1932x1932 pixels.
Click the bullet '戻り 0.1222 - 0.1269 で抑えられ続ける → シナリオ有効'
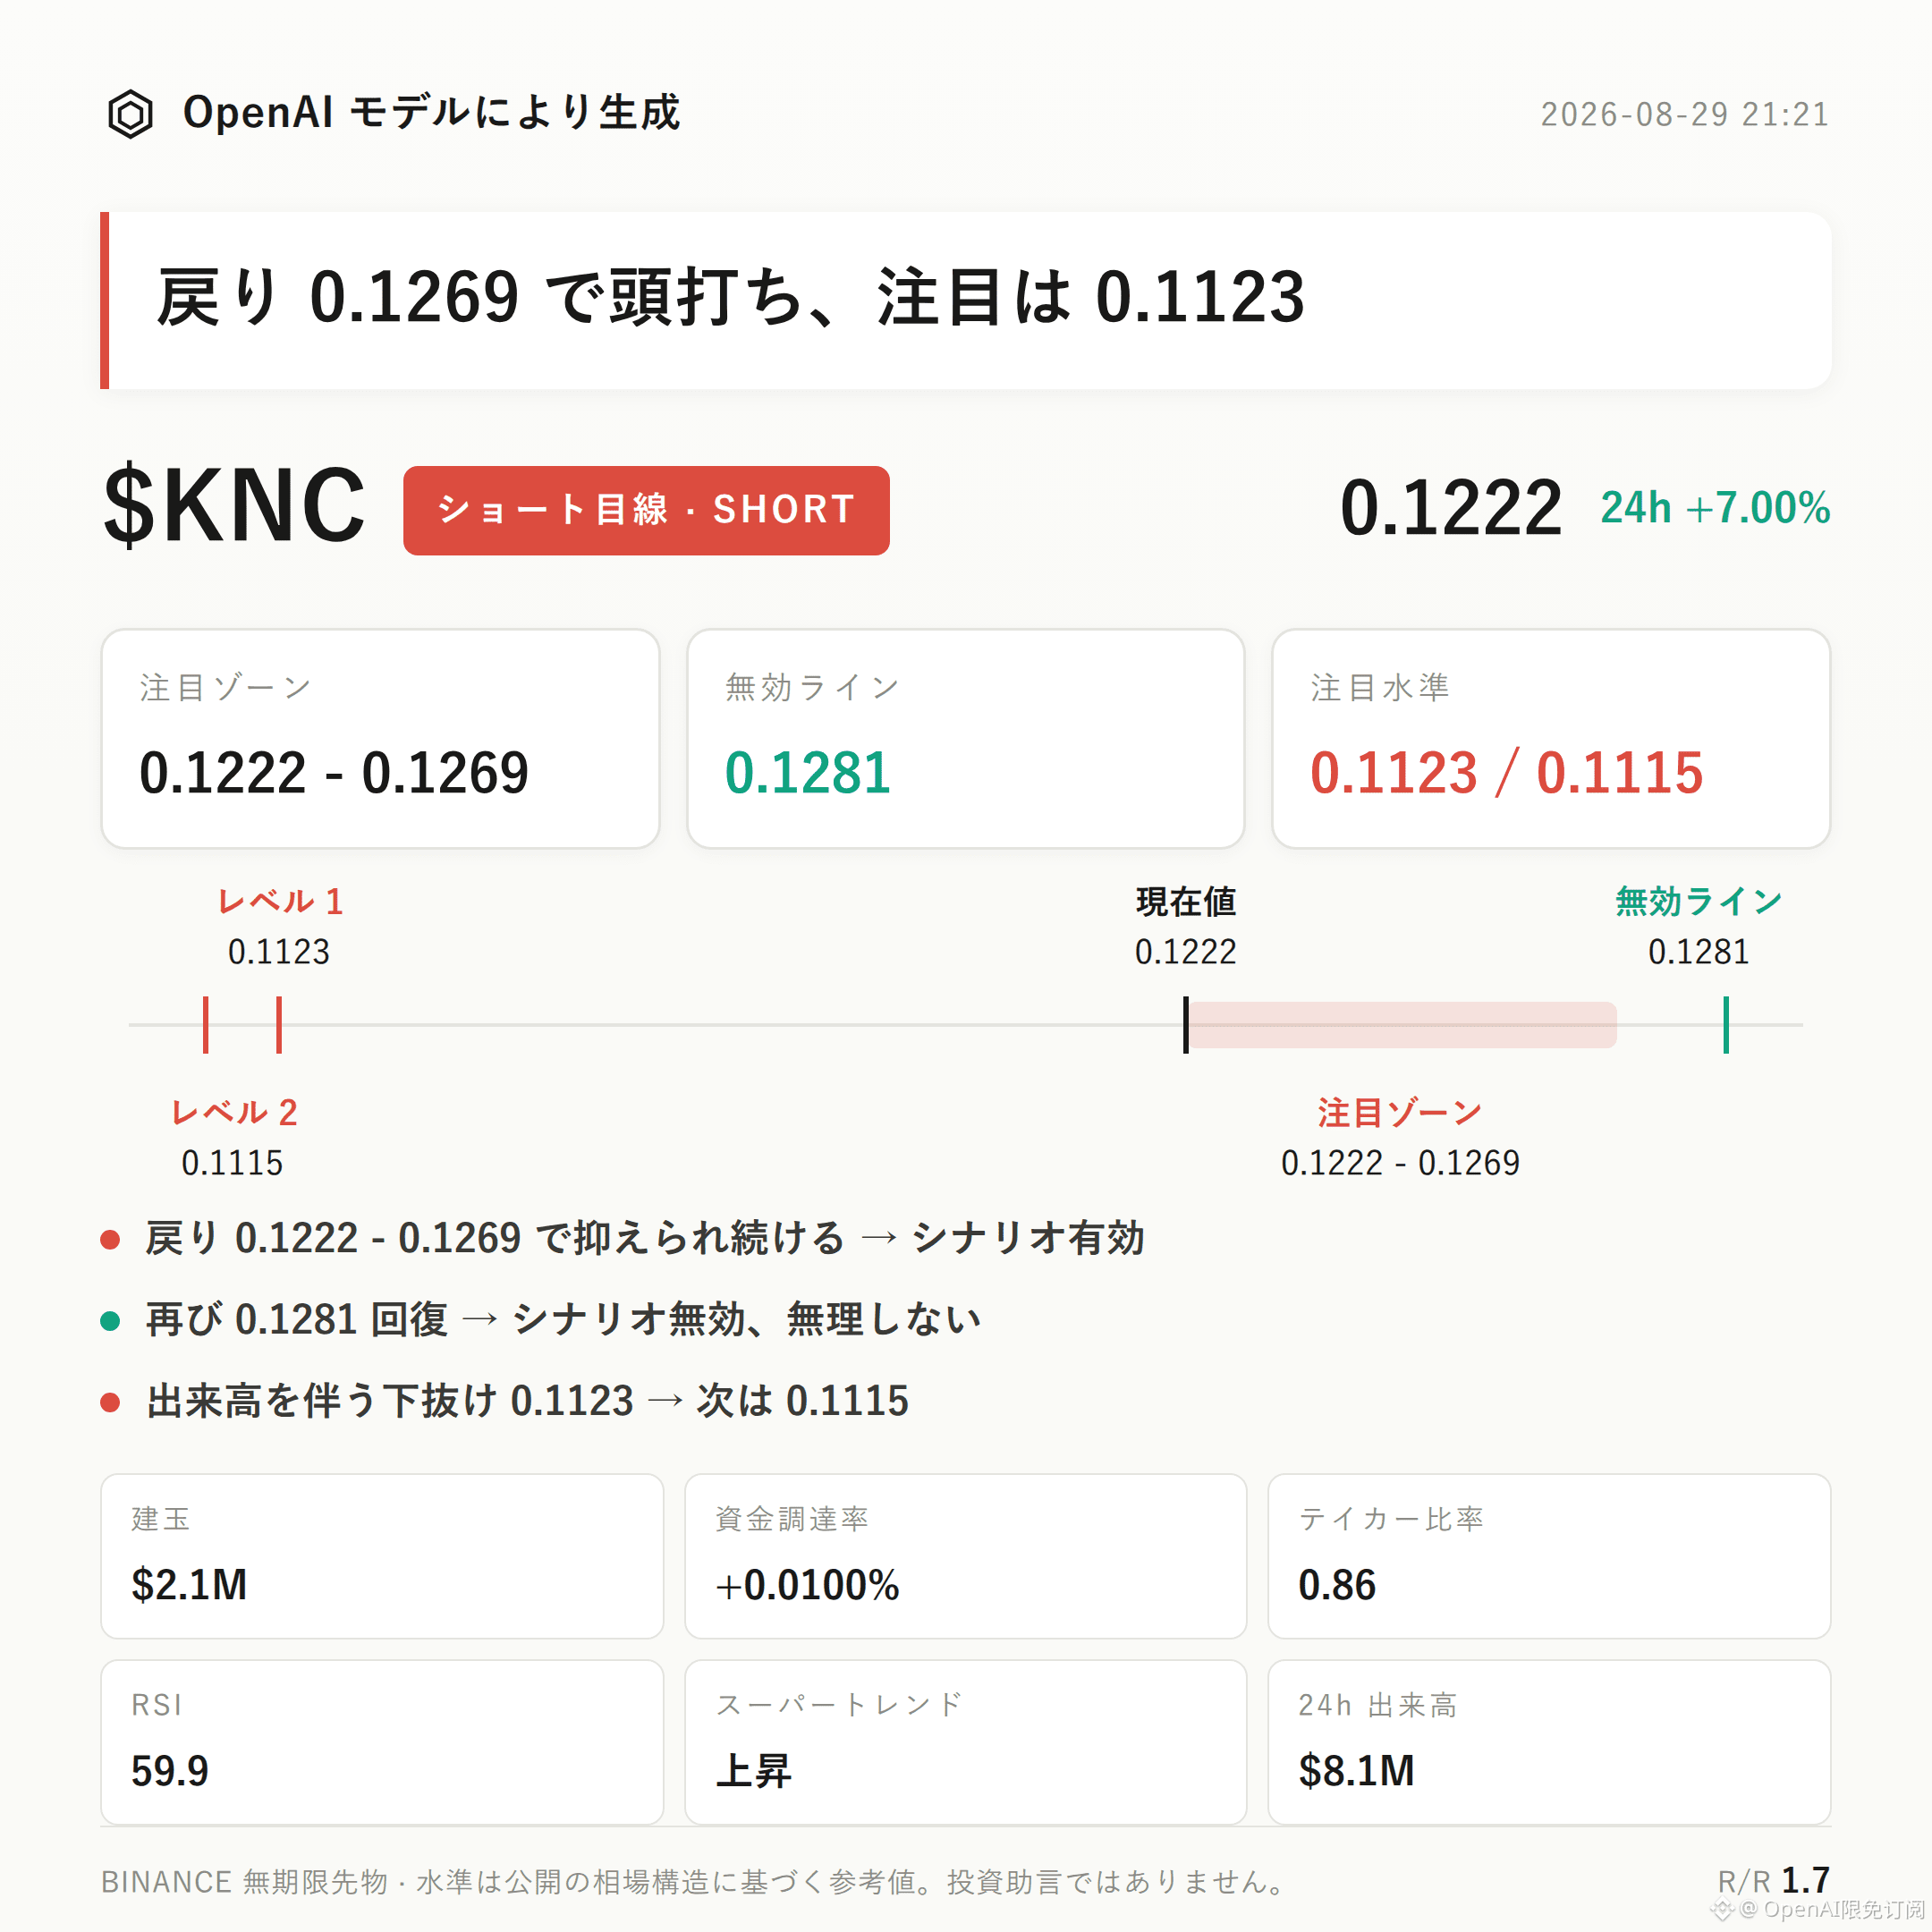[645, 1238]
